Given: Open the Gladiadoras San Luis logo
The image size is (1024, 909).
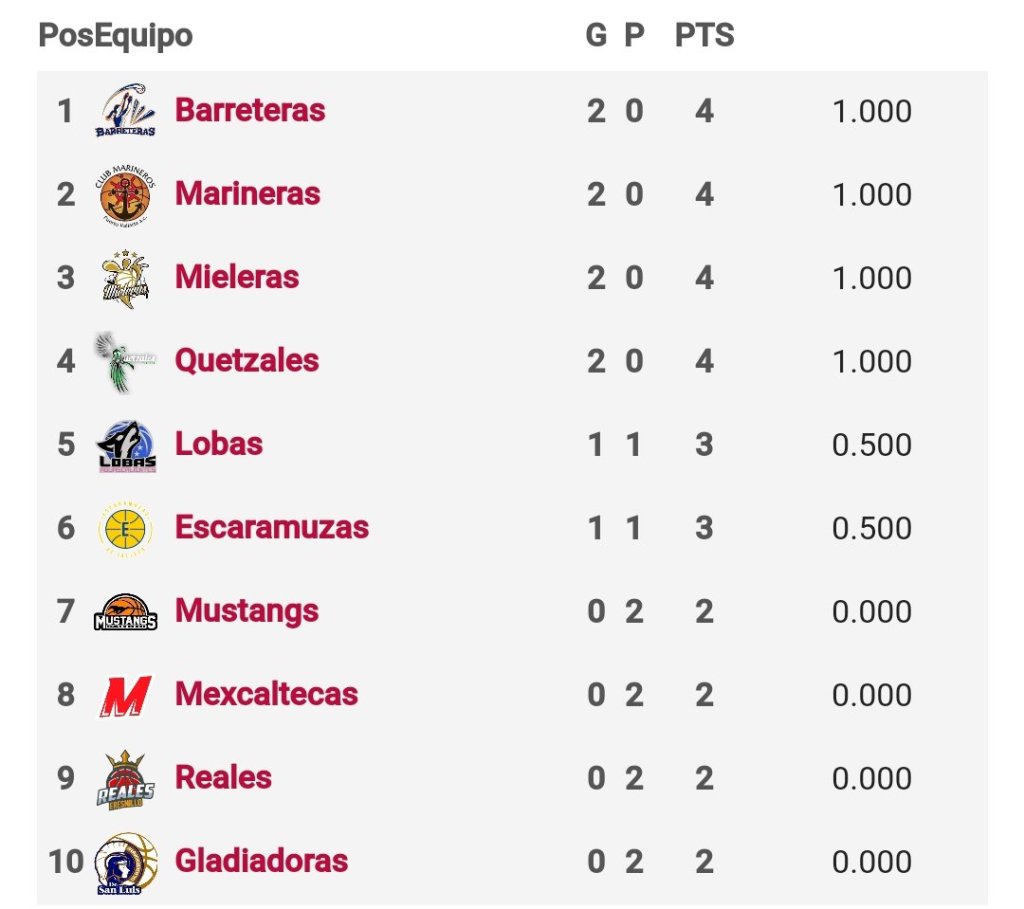Looking at the screenshot, I should tap(124, 862).
